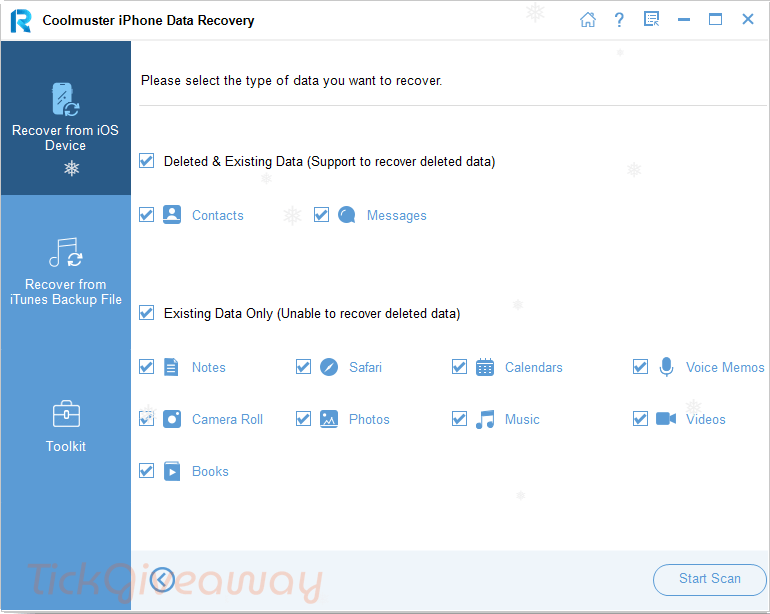Click the phone recovery icon in sidebar
The height and width of the screenshot is (614, 770).
[x=65, y=99]
